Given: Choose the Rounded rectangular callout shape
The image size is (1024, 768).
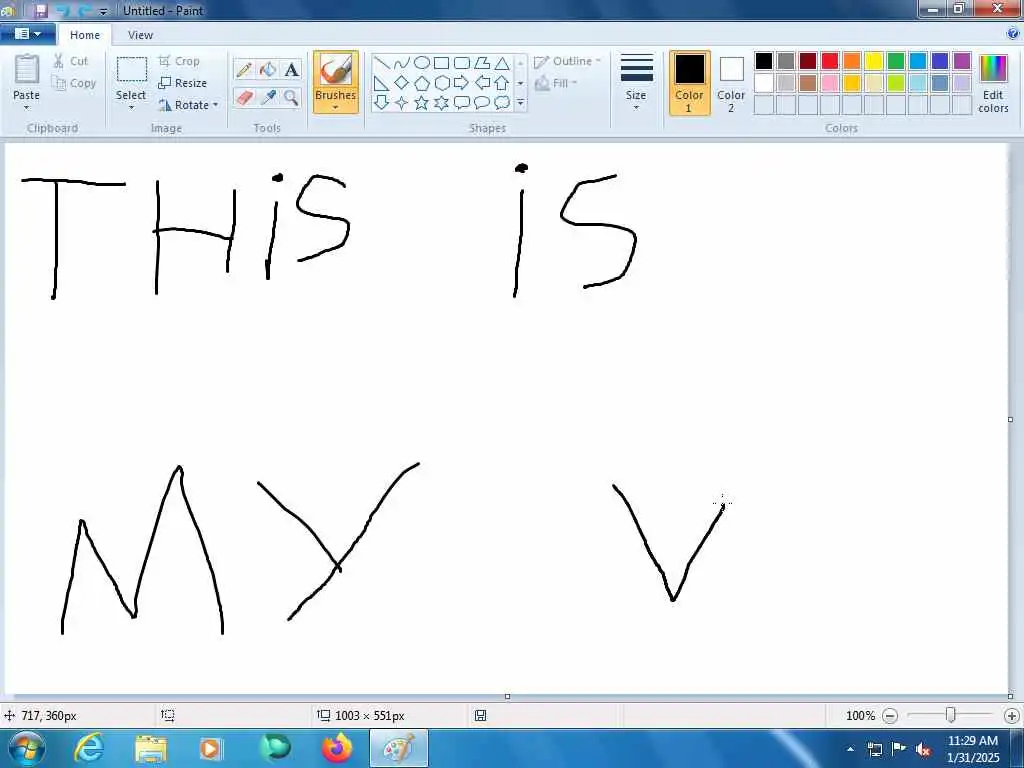Looking at the screenshot, I should [462, 103].
